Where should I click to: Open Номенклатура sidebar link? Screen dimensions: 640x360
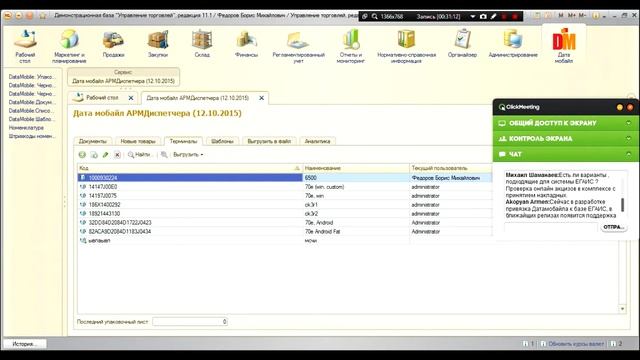tap(26, 128)
